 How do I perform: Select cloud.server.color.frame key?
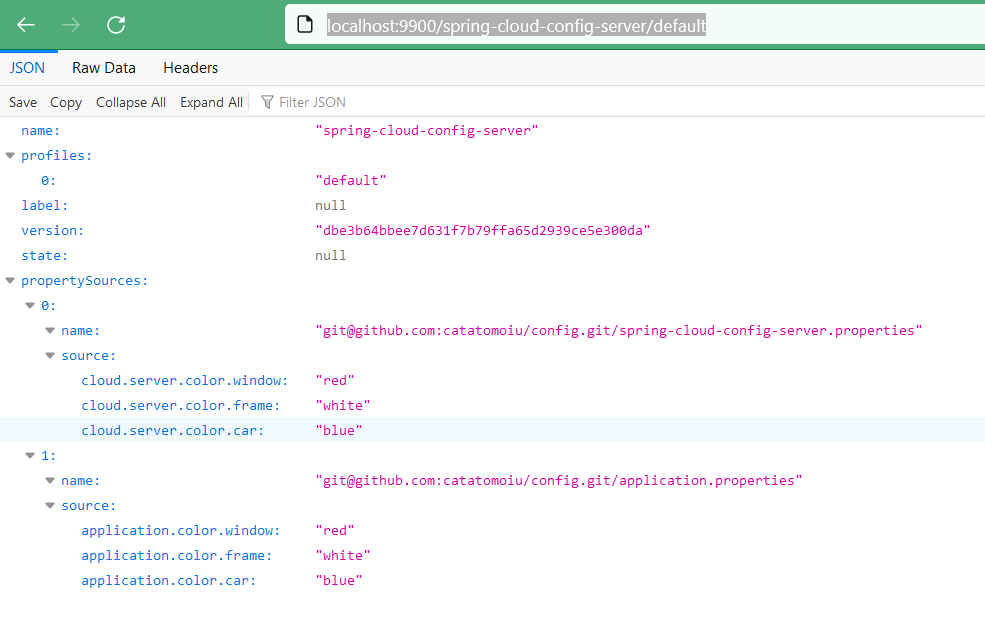pyautogui.click(x=180, y=406)
